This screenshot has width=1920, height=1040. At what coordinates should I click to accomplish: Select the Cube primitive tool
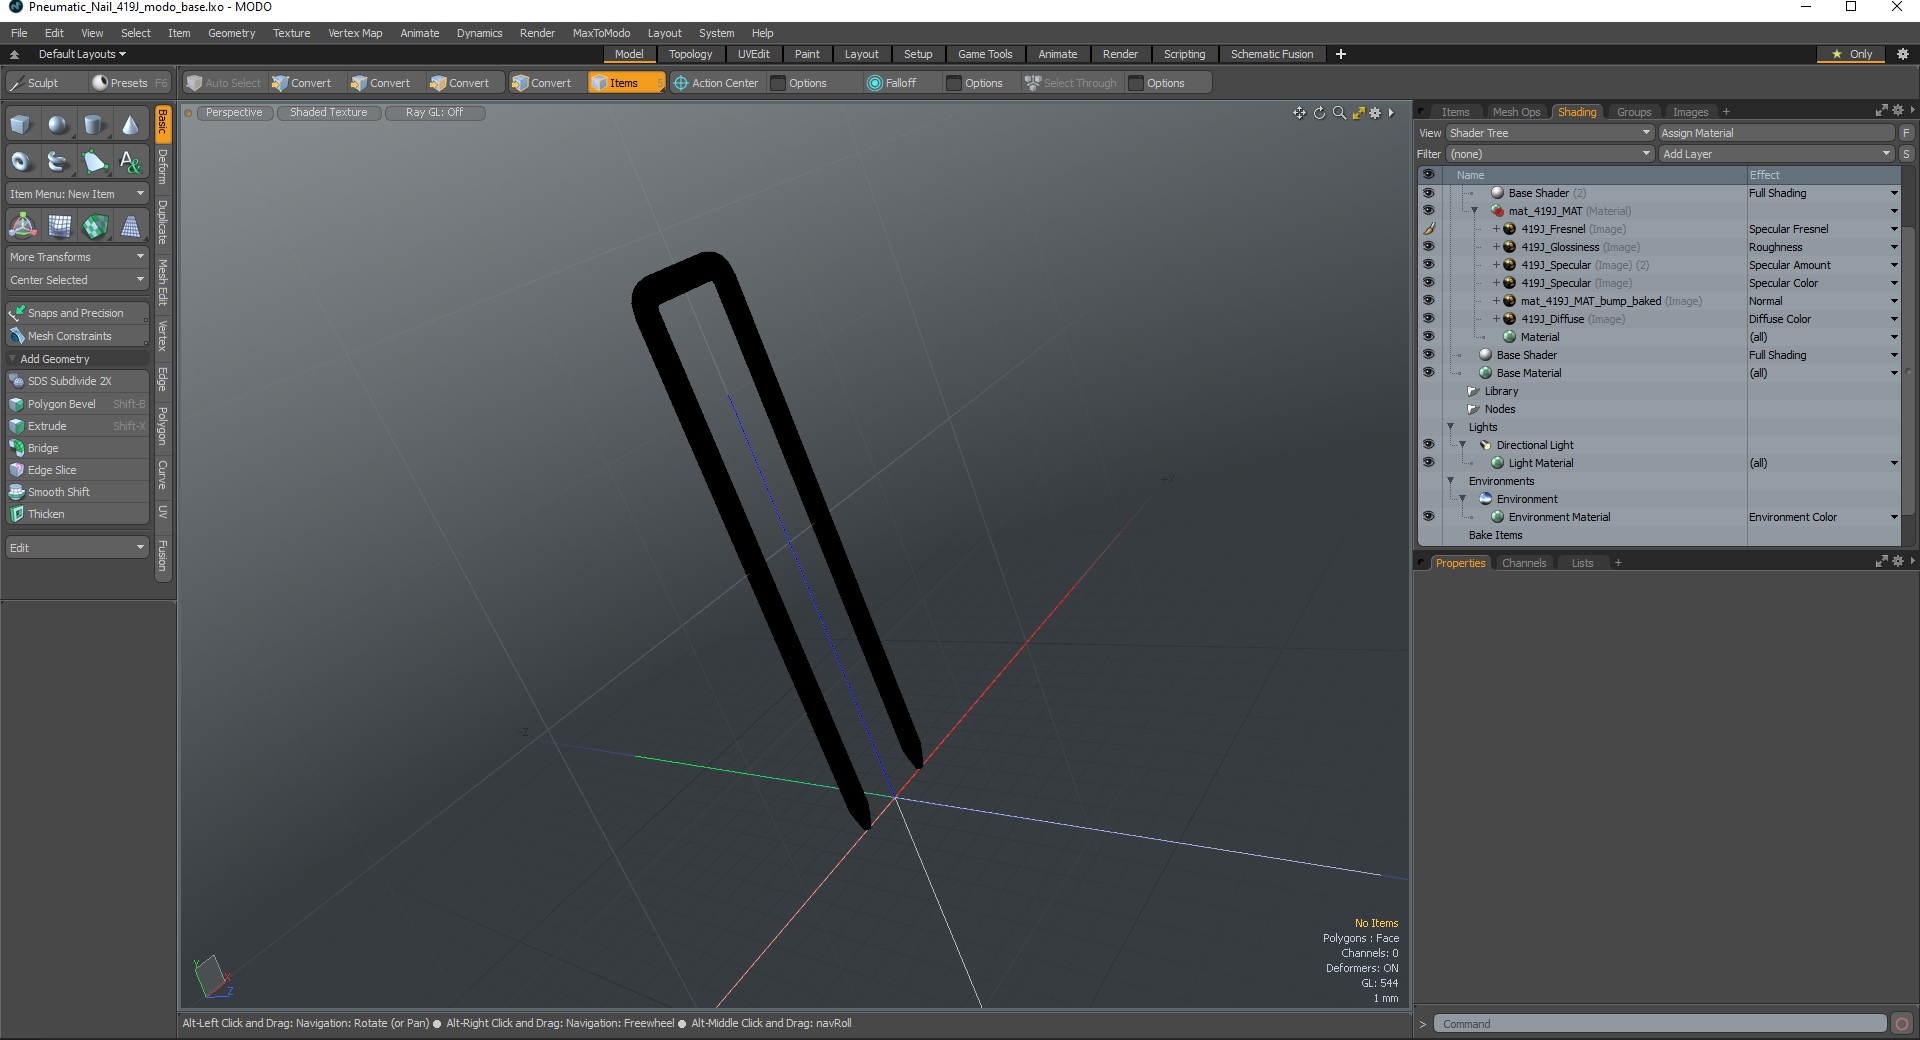pyautogui.click(x=21, y=125)
